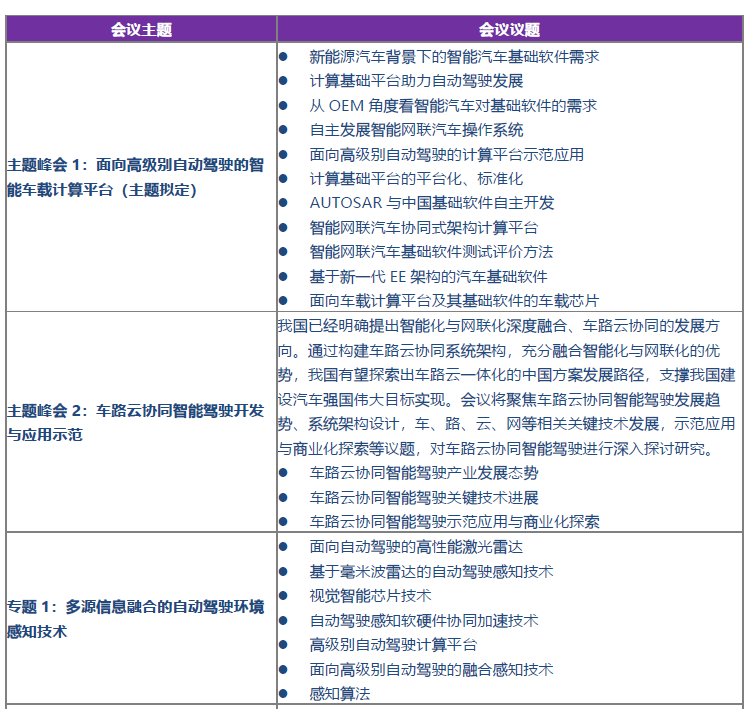This screenshot has height=709, width=748.
Task: Click 智能网联汽车协同式架构计算平台 item
Action: (x=424, y=228)
